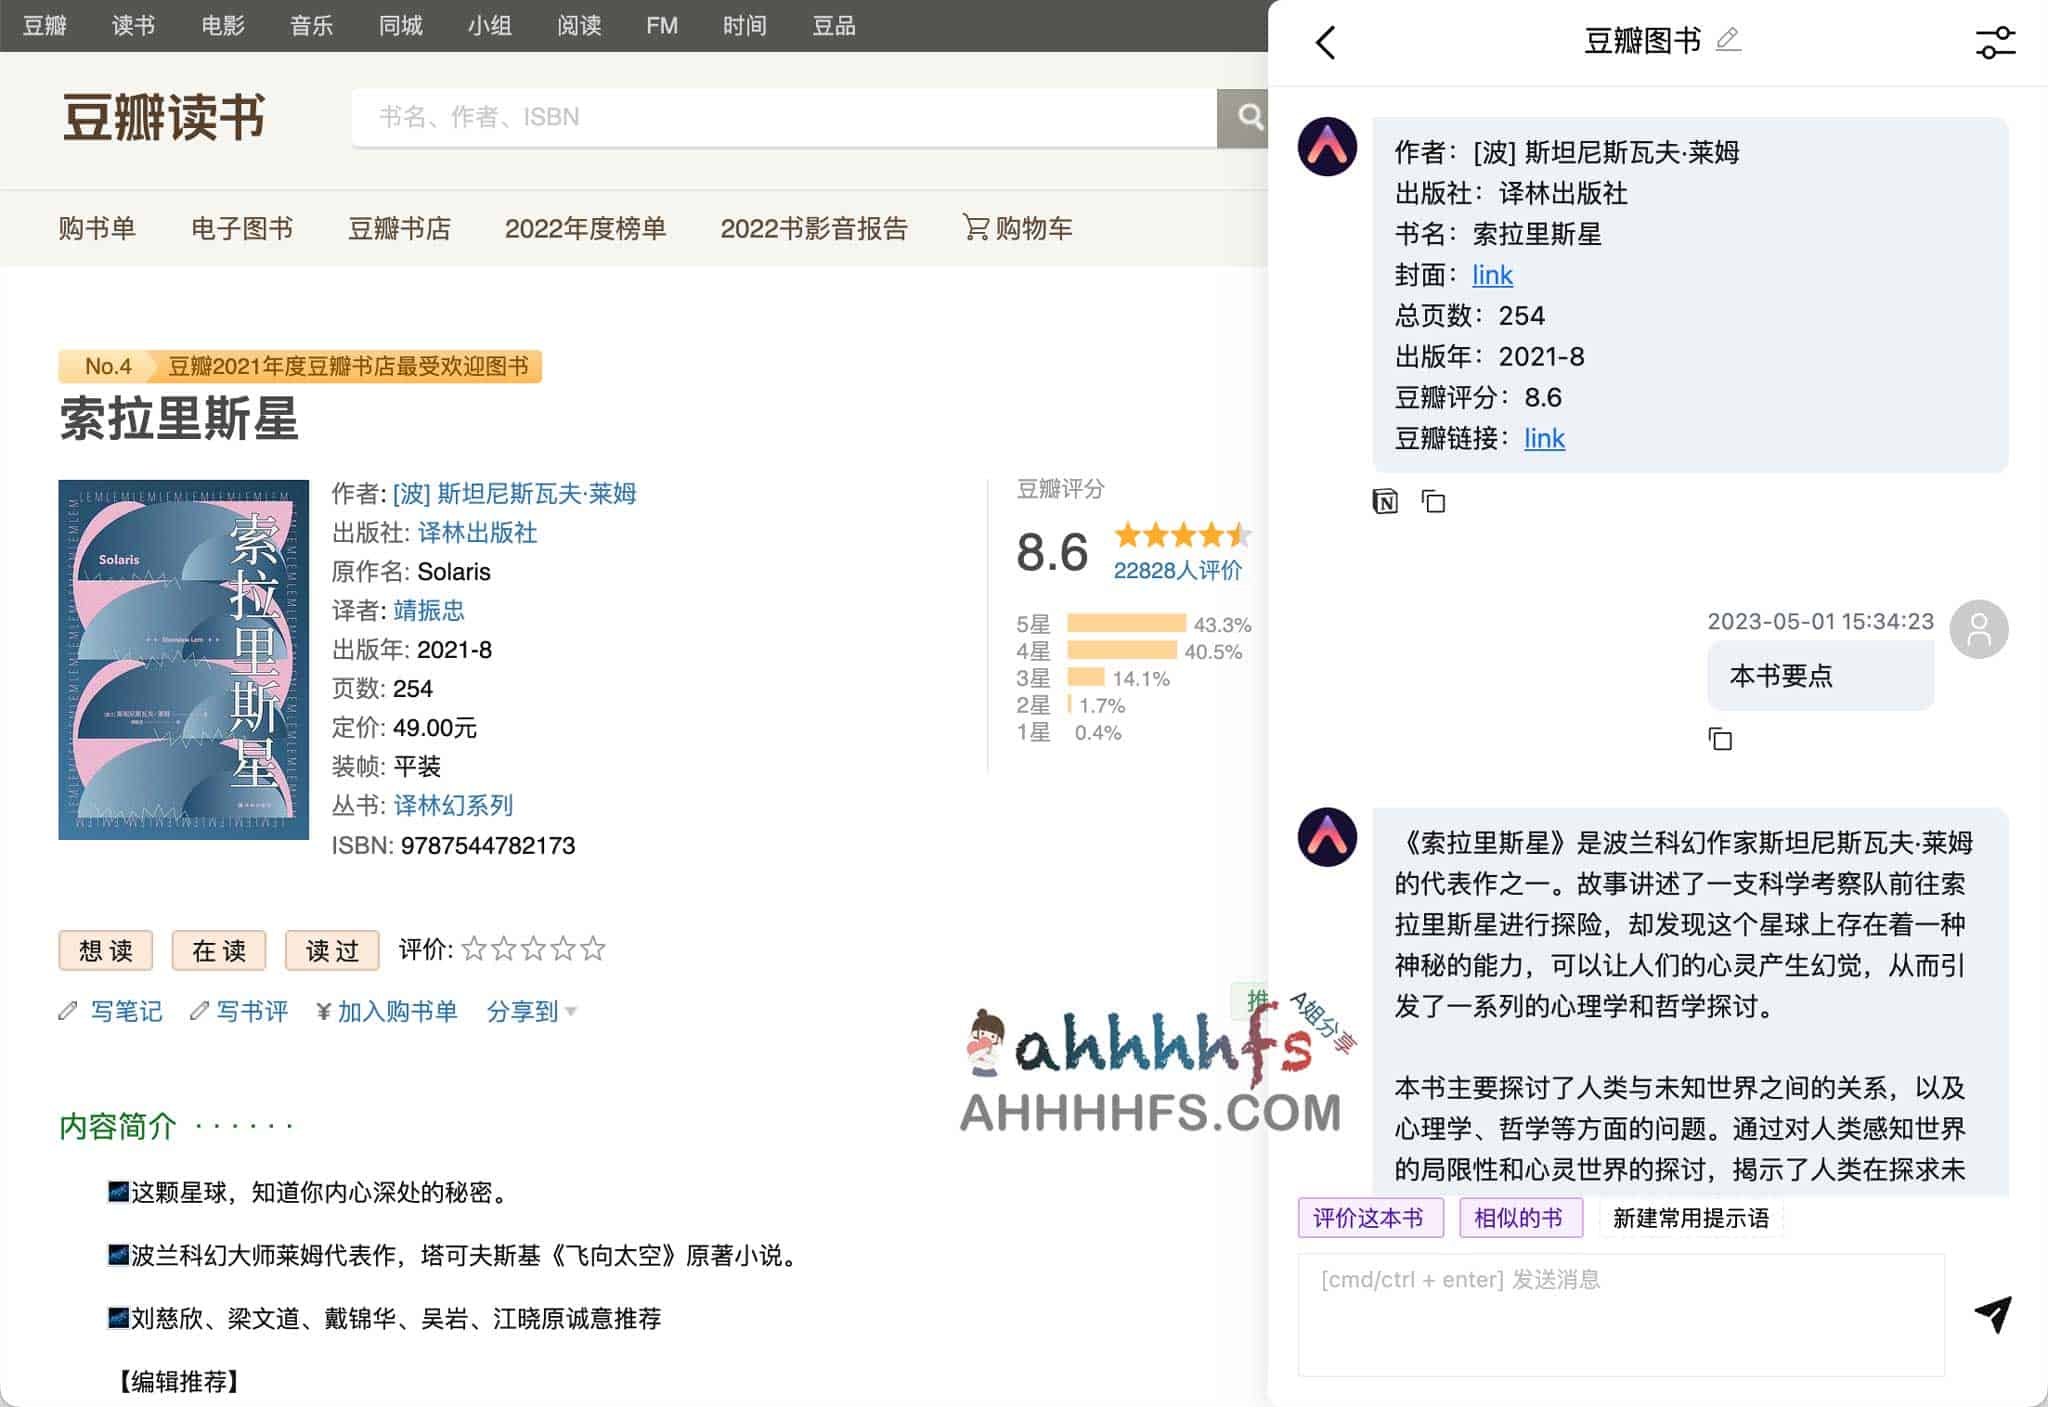Mark the book as 想读
This screenshot has height=1407, width=2048.
coord(105,951)
